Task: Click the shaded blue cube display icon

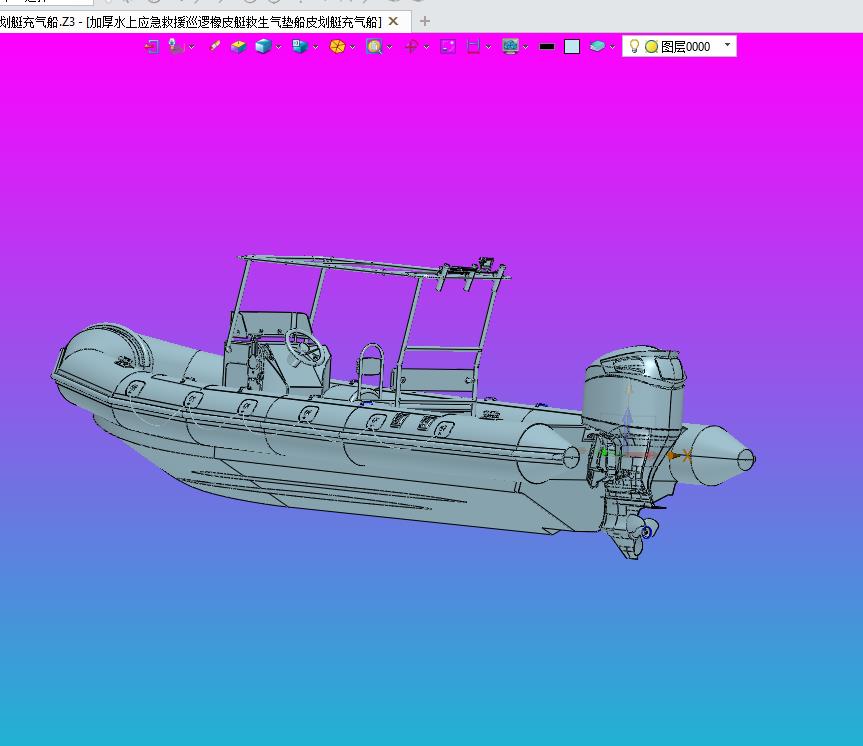Action: (264, 47)
